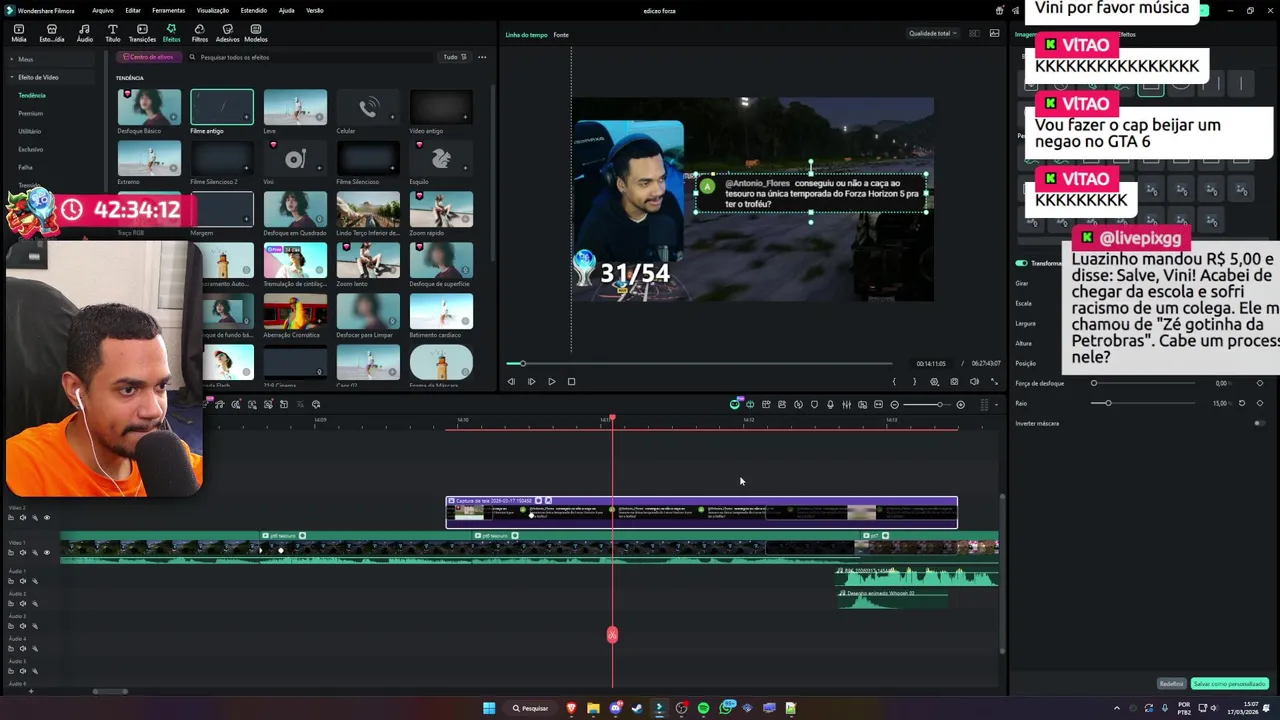Adjust the Raio slider

(x=1144, y=403)
